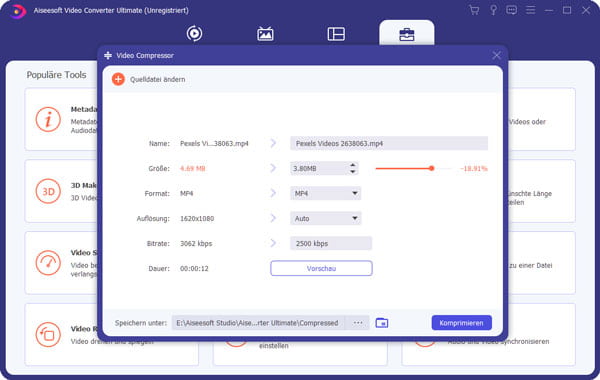Close the Video Compressor dialog

(x=496, y=55)
